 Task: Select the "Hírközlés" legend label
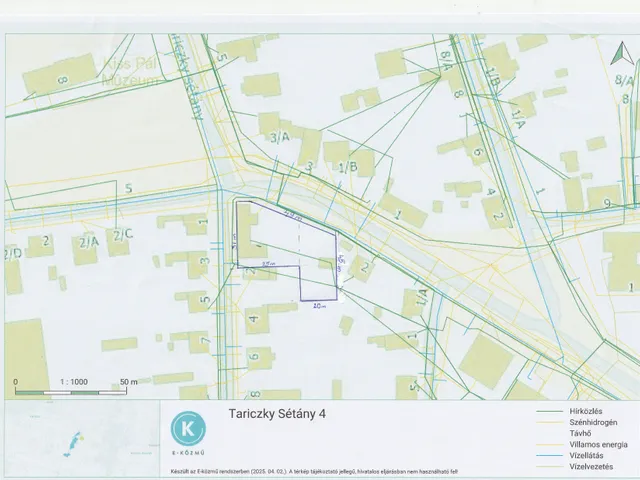click(586, 411)
